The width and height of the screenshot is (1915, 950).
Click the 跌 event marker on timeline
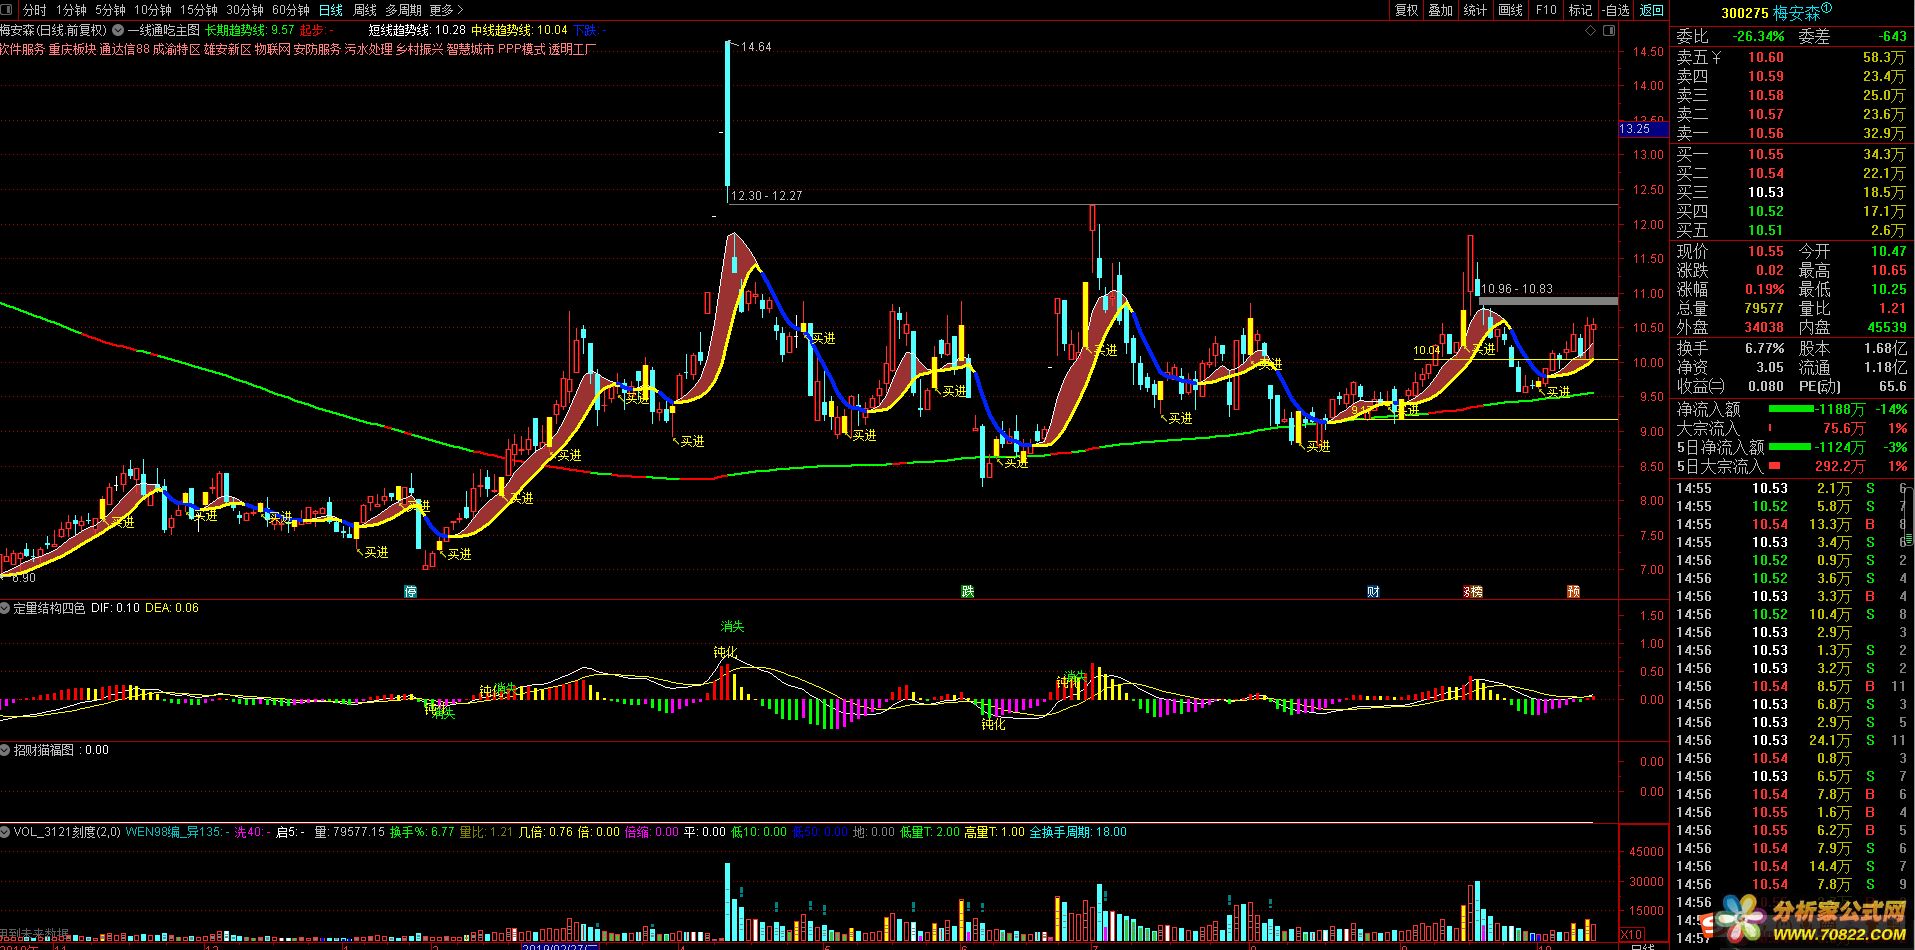(x=967, y=591)
